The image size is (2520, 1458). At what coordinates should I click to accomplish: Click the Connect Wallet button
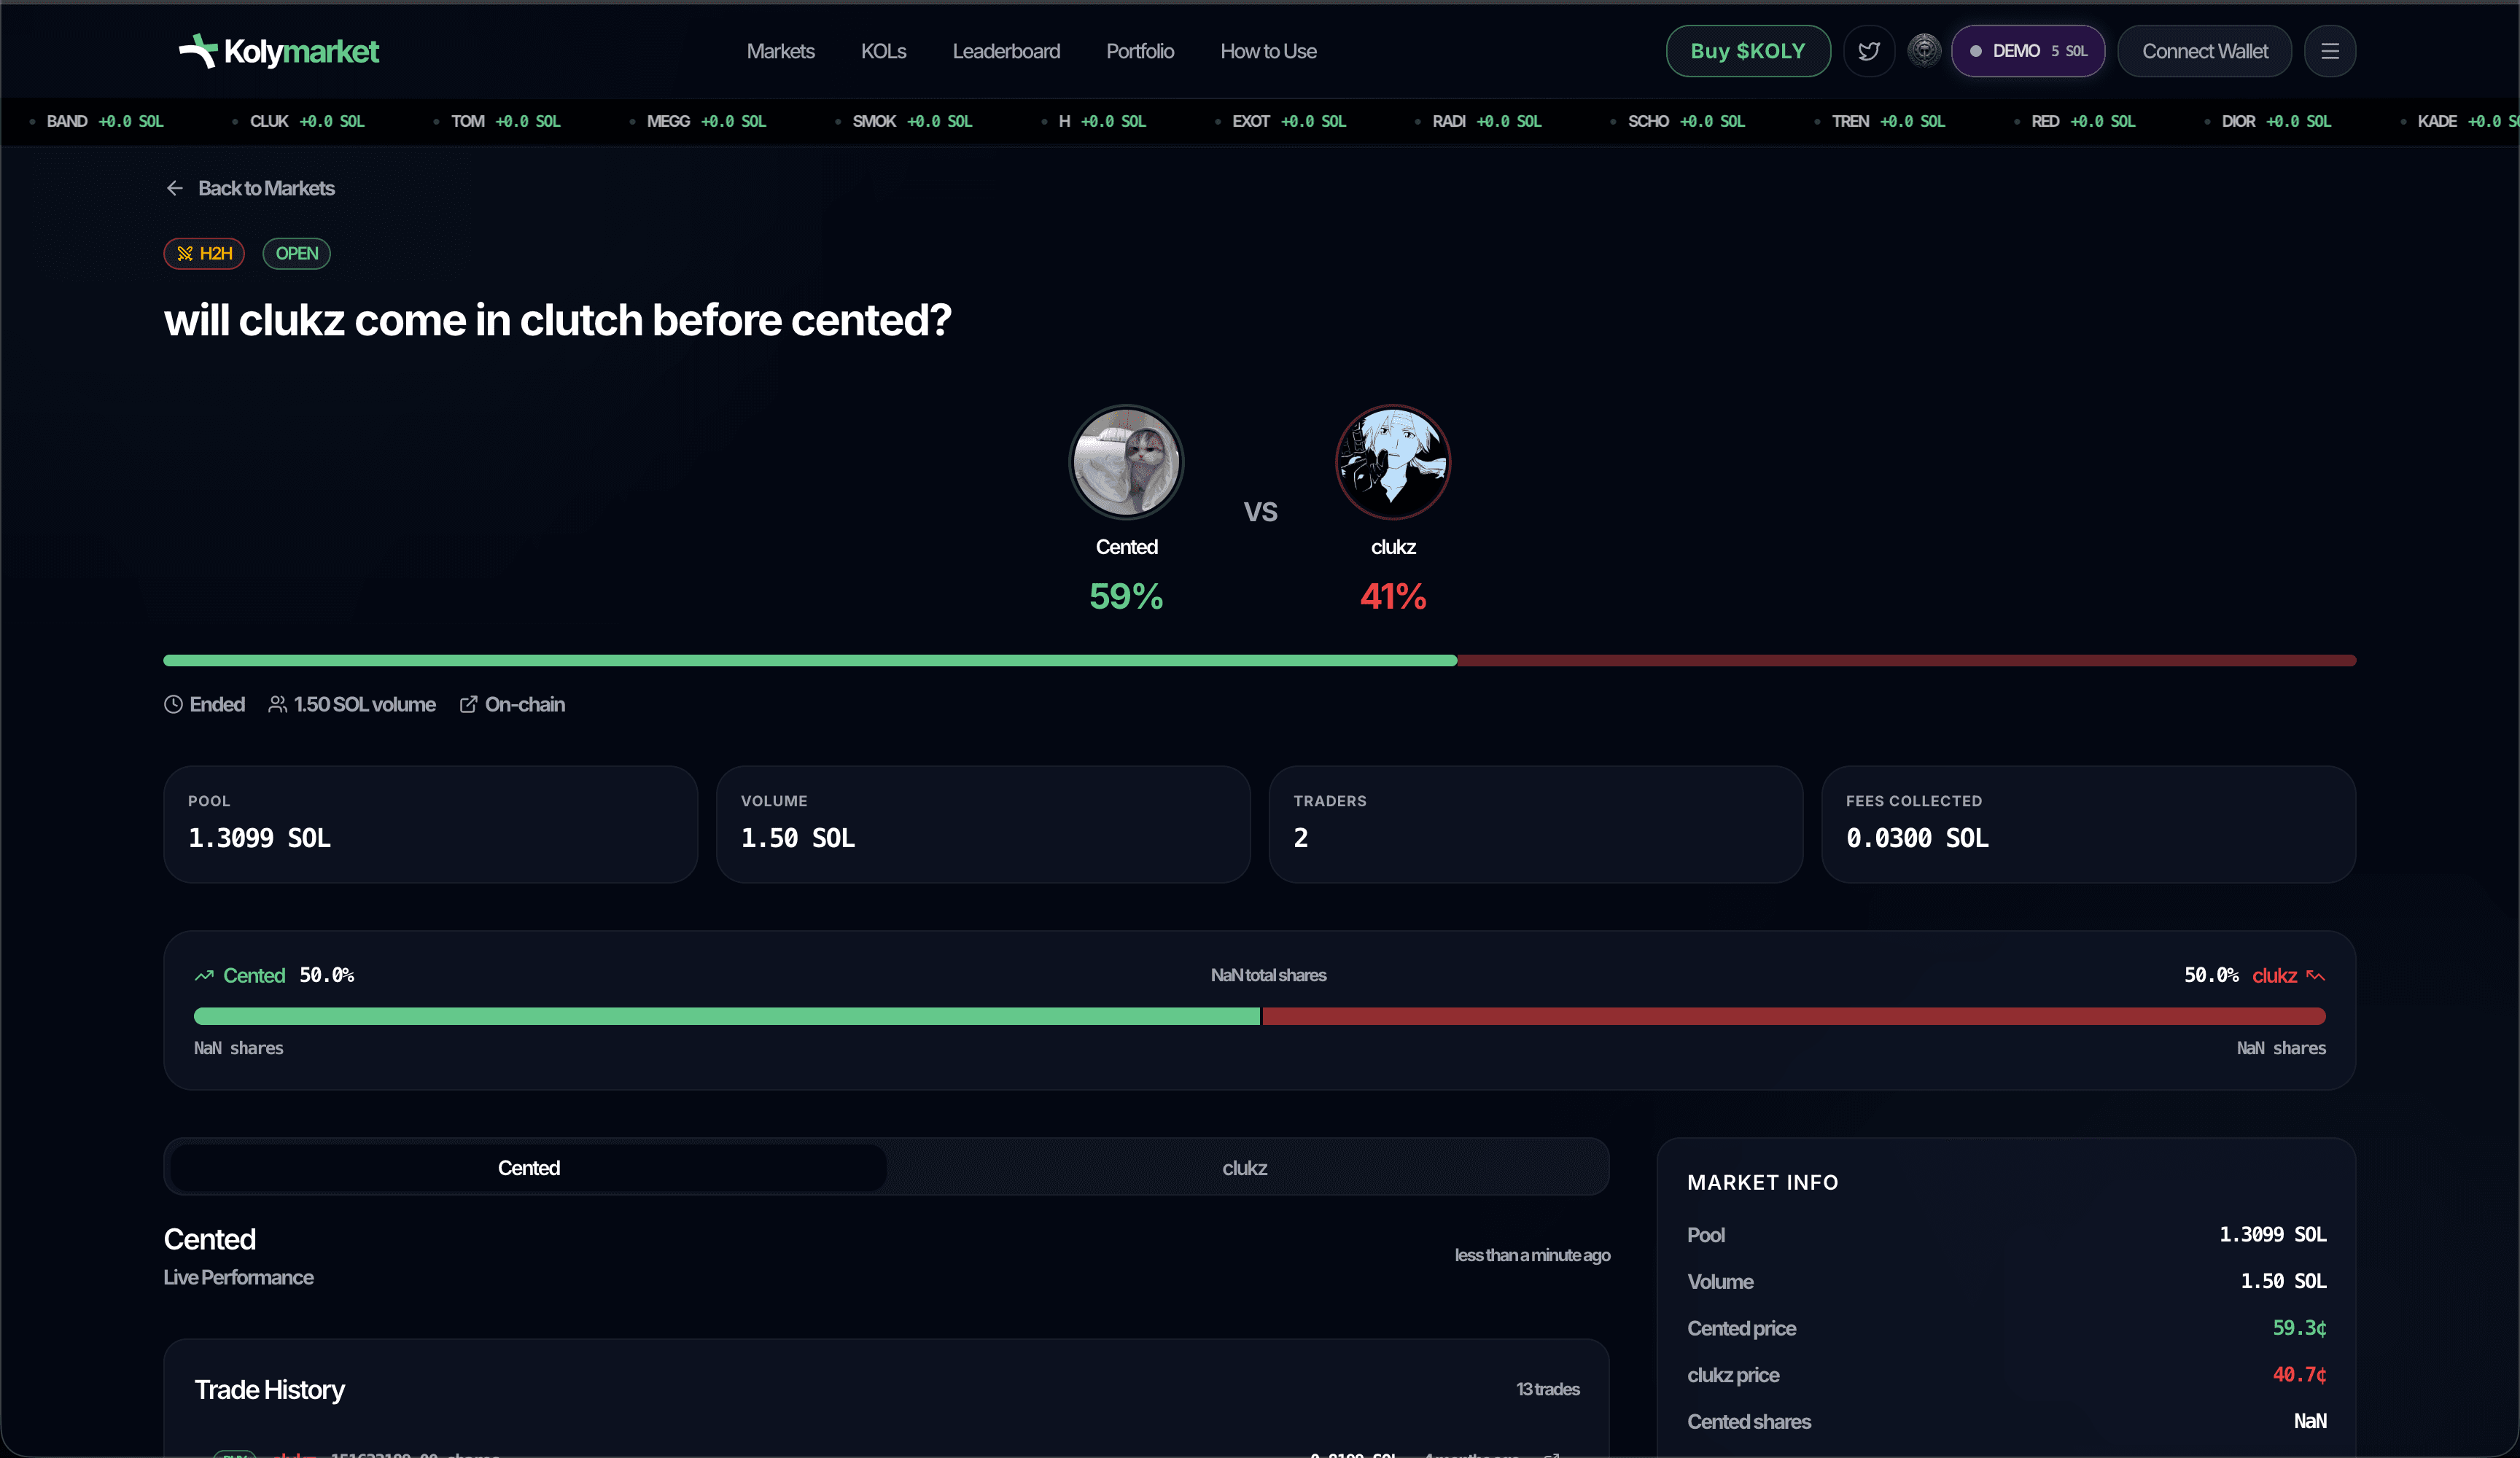pyautogui.click(x=2204, y=51)
